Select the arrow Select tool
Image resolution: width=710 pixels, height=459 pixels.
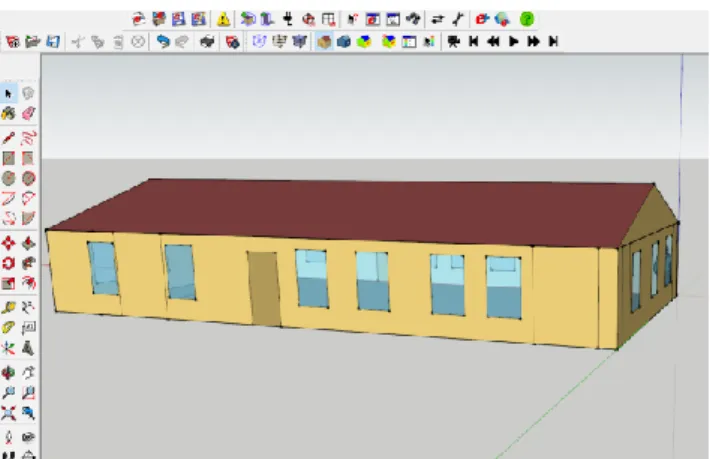click(8, 94)
